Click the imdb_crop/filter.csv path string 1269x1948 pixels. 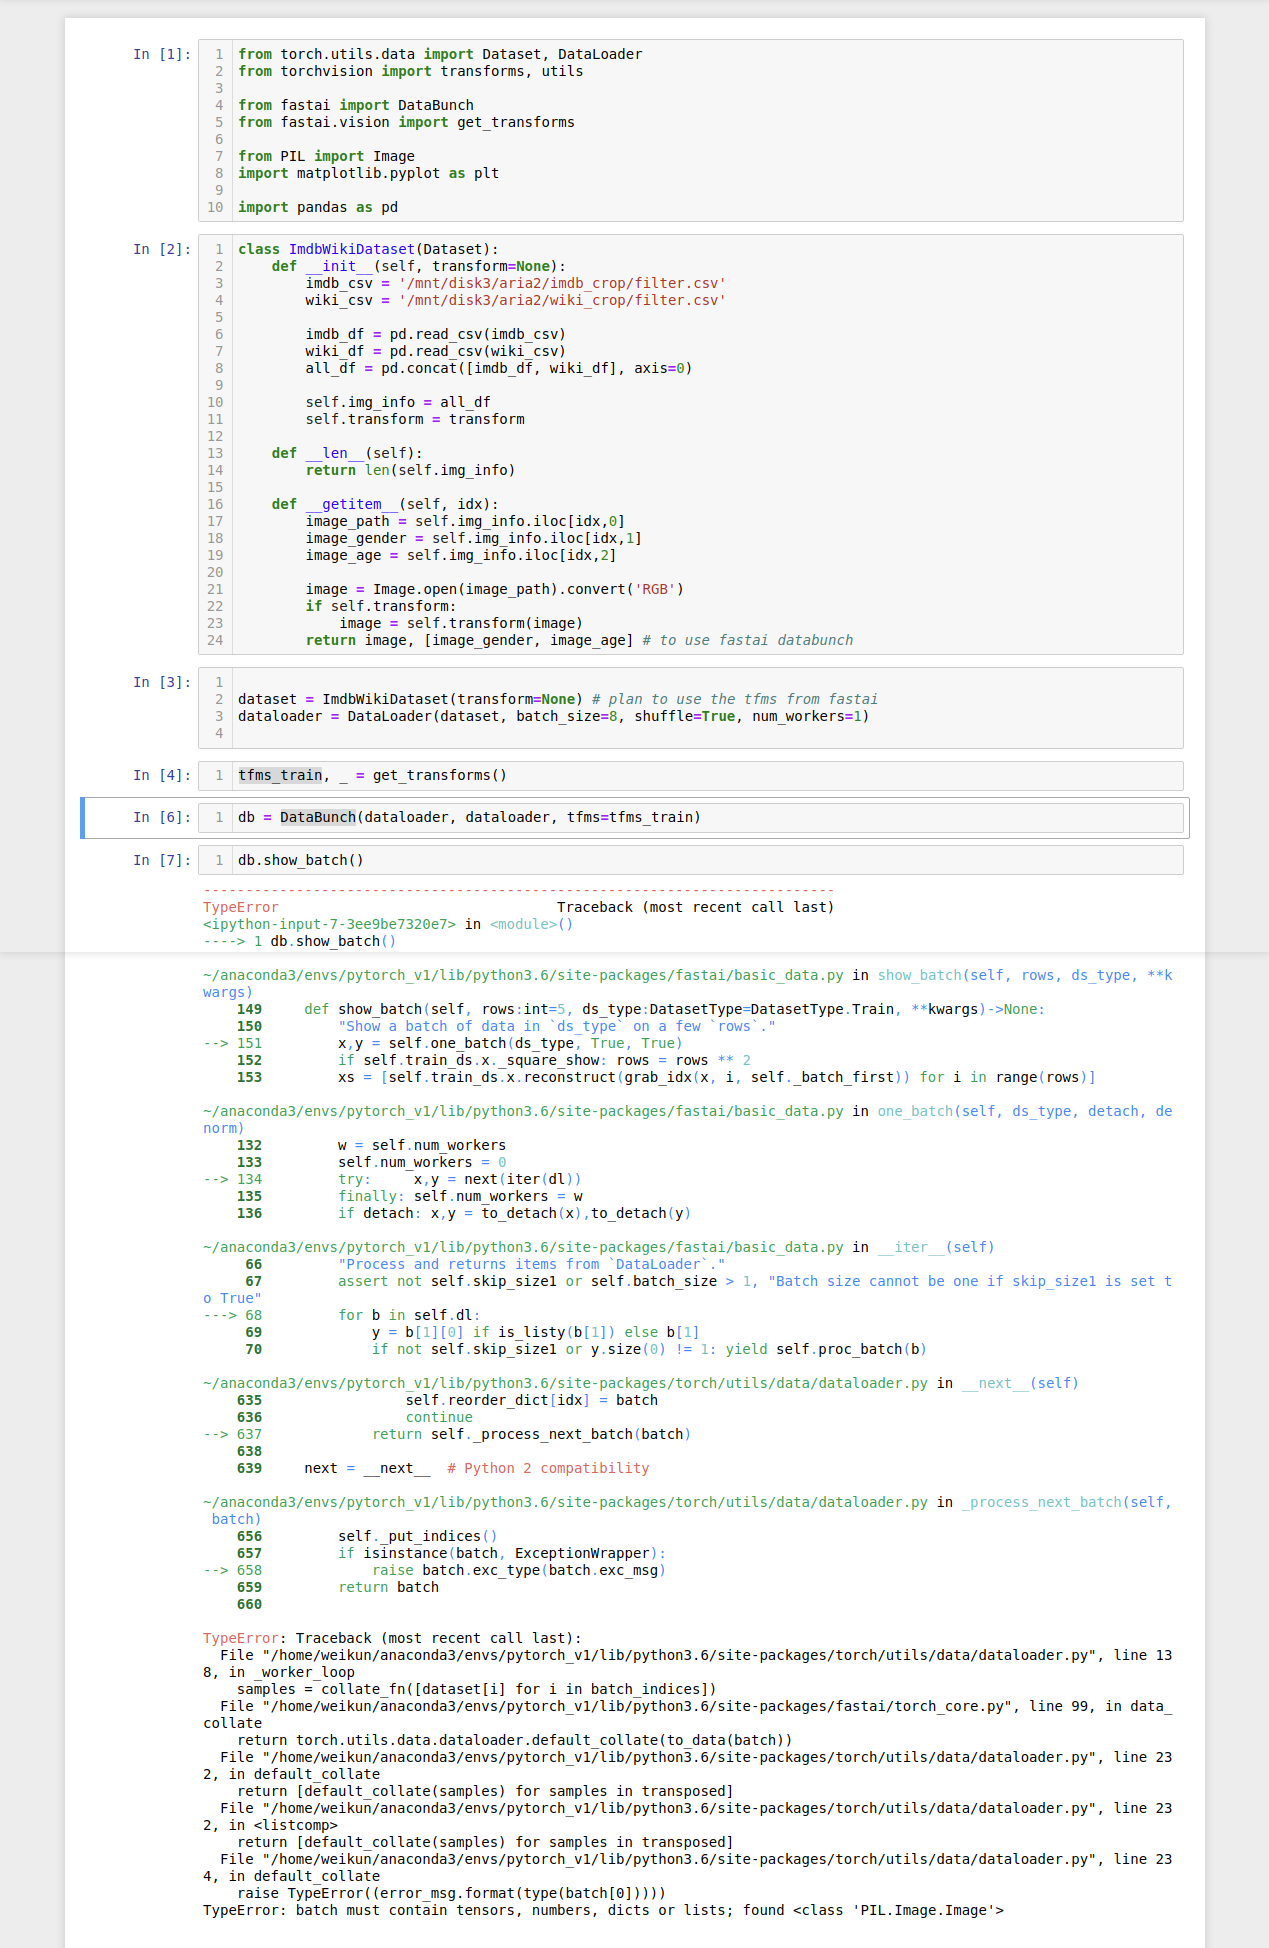tap(562, 283)
